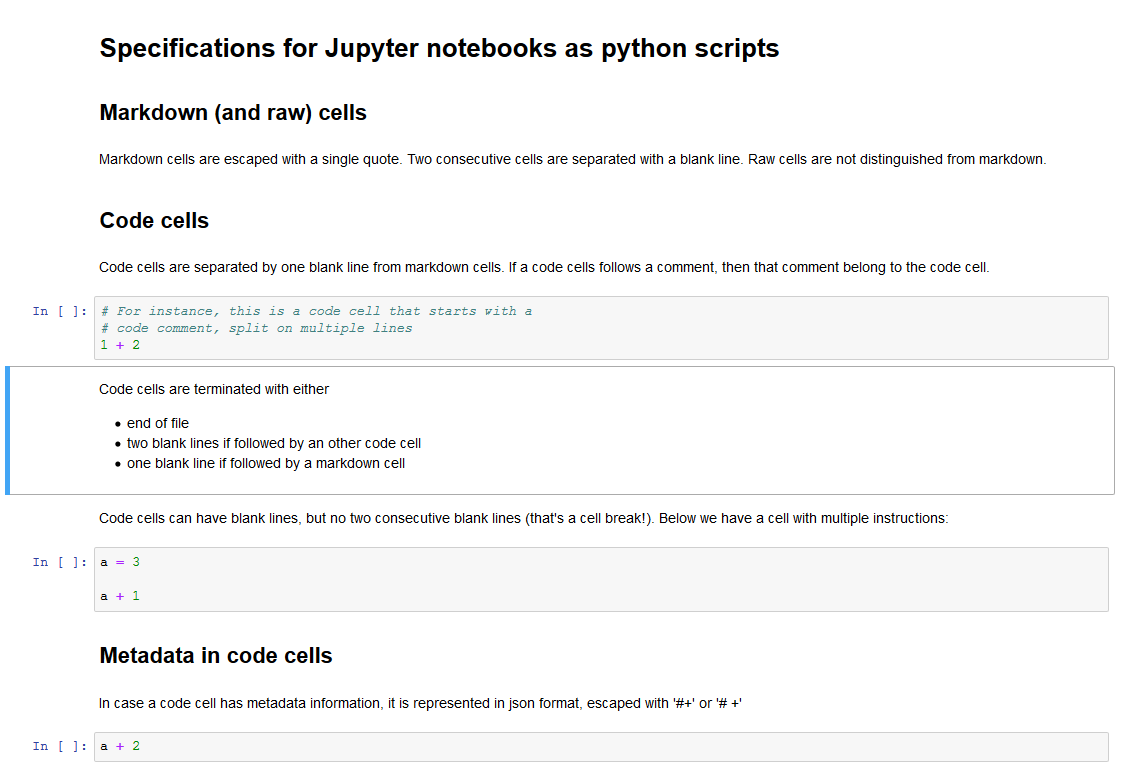Select the "Markdown (and raw) cells" heading
The image size is (1122, 779).
(x=233, y=113)
